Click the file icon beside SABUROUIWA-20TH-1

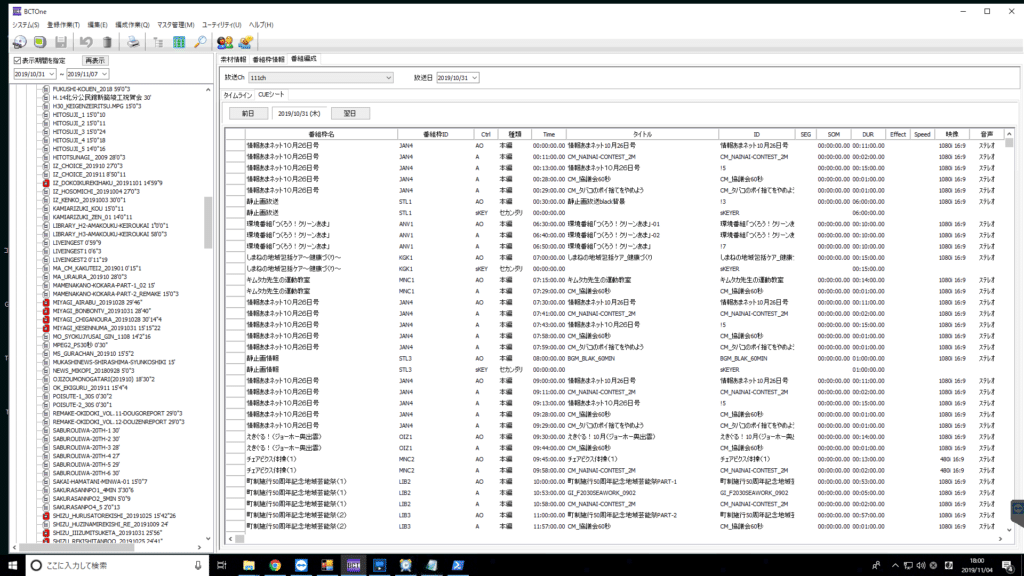pos(46,431)
